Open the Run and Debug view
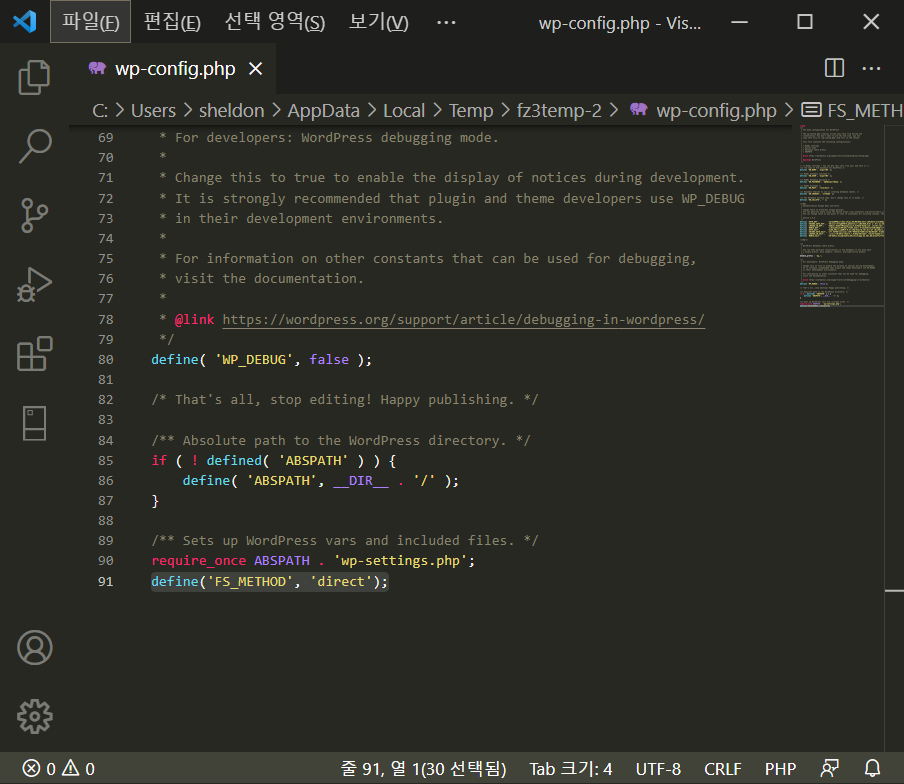This screenshot has width=904, height=784. [x=35, y=285]
